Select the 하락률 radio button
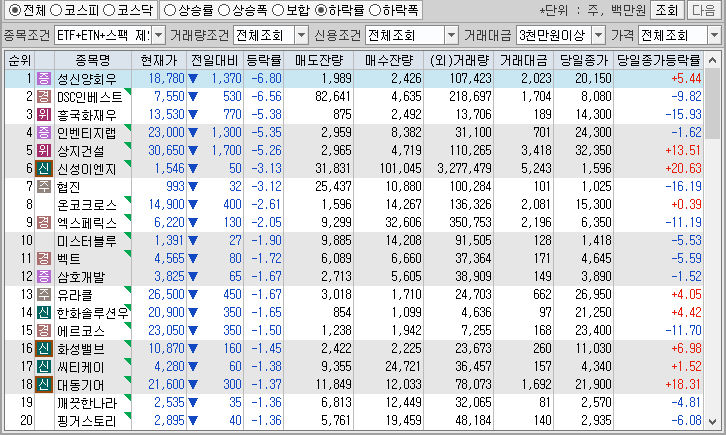The image size is (726, 435). (x=320, y=10)
